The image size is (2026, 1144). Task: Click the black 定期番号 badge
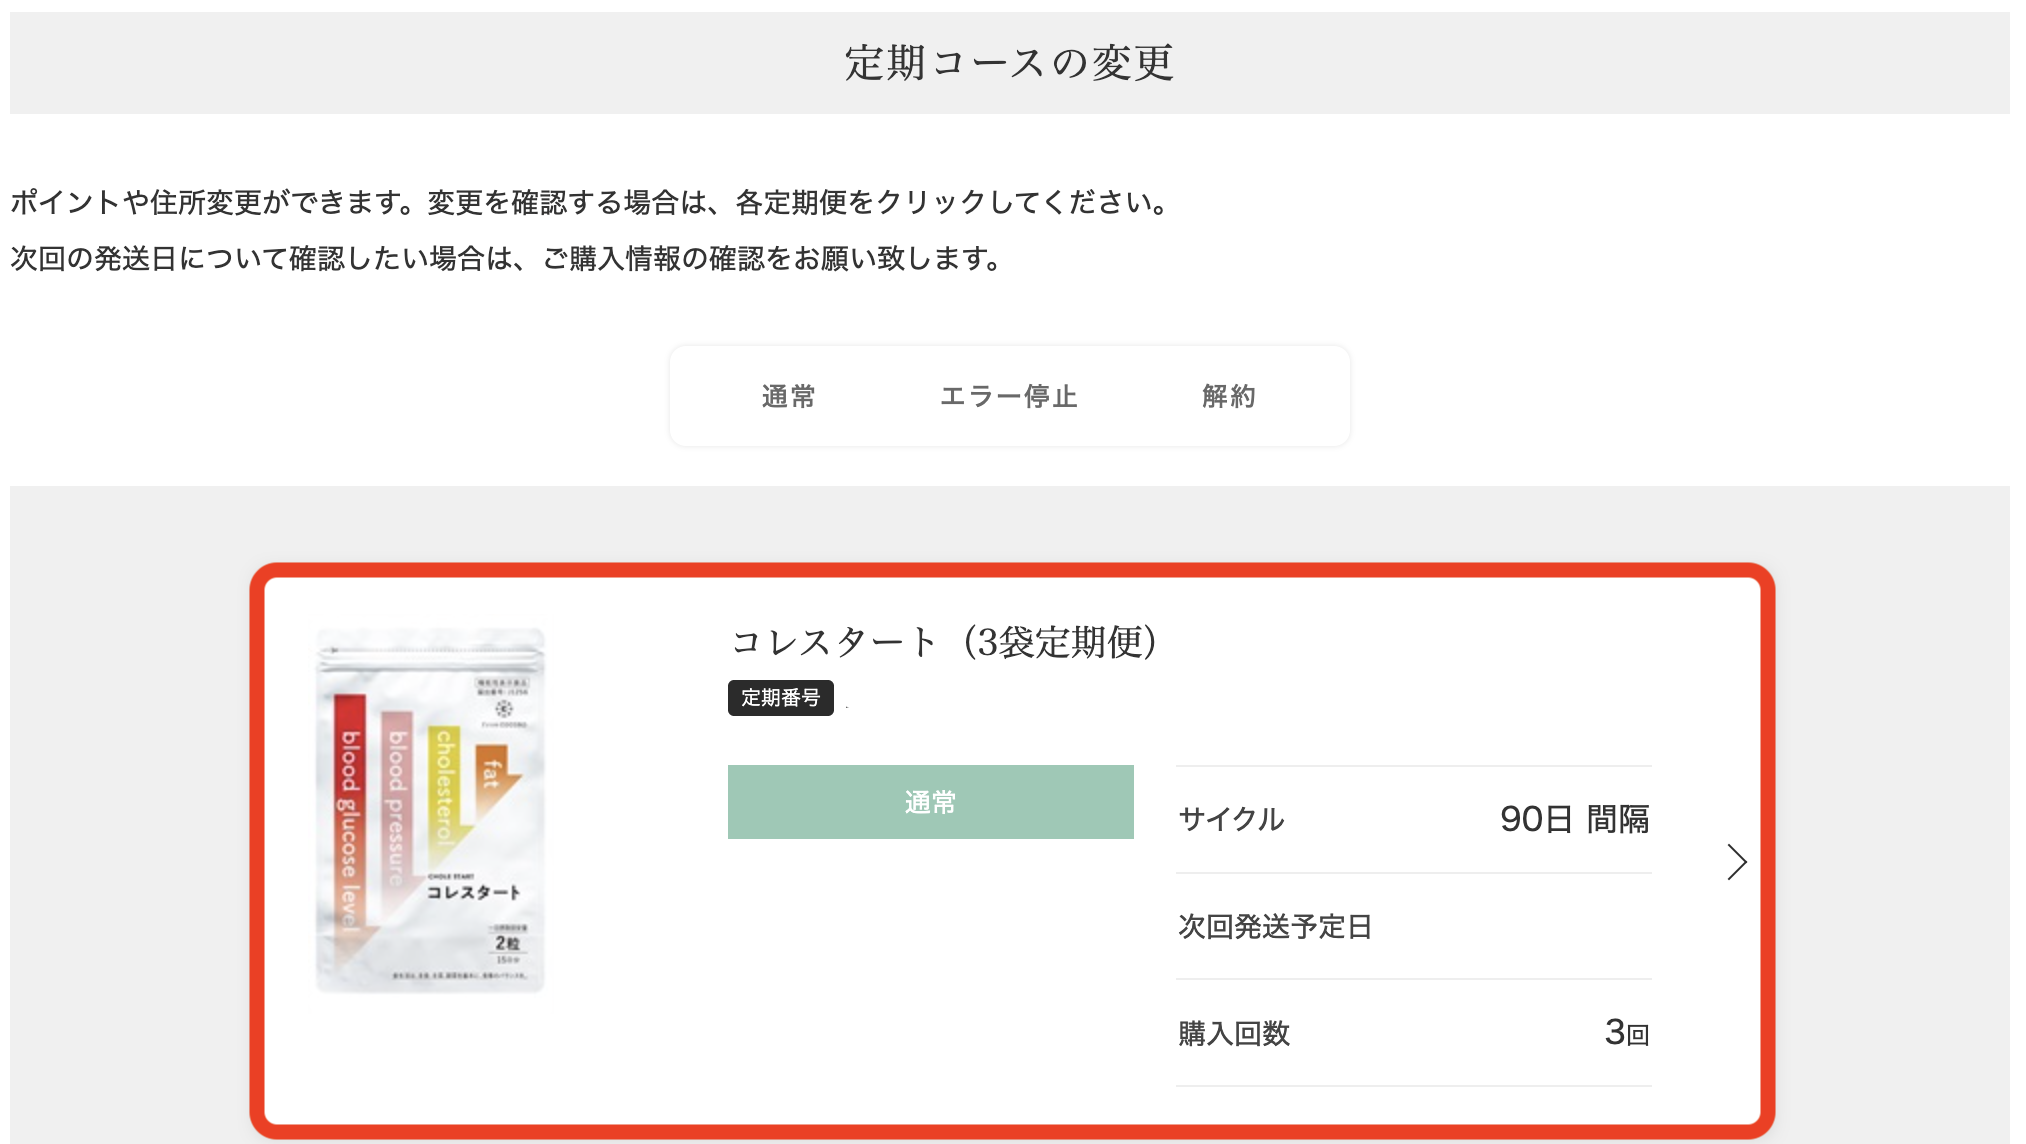[x=780, y=698]
